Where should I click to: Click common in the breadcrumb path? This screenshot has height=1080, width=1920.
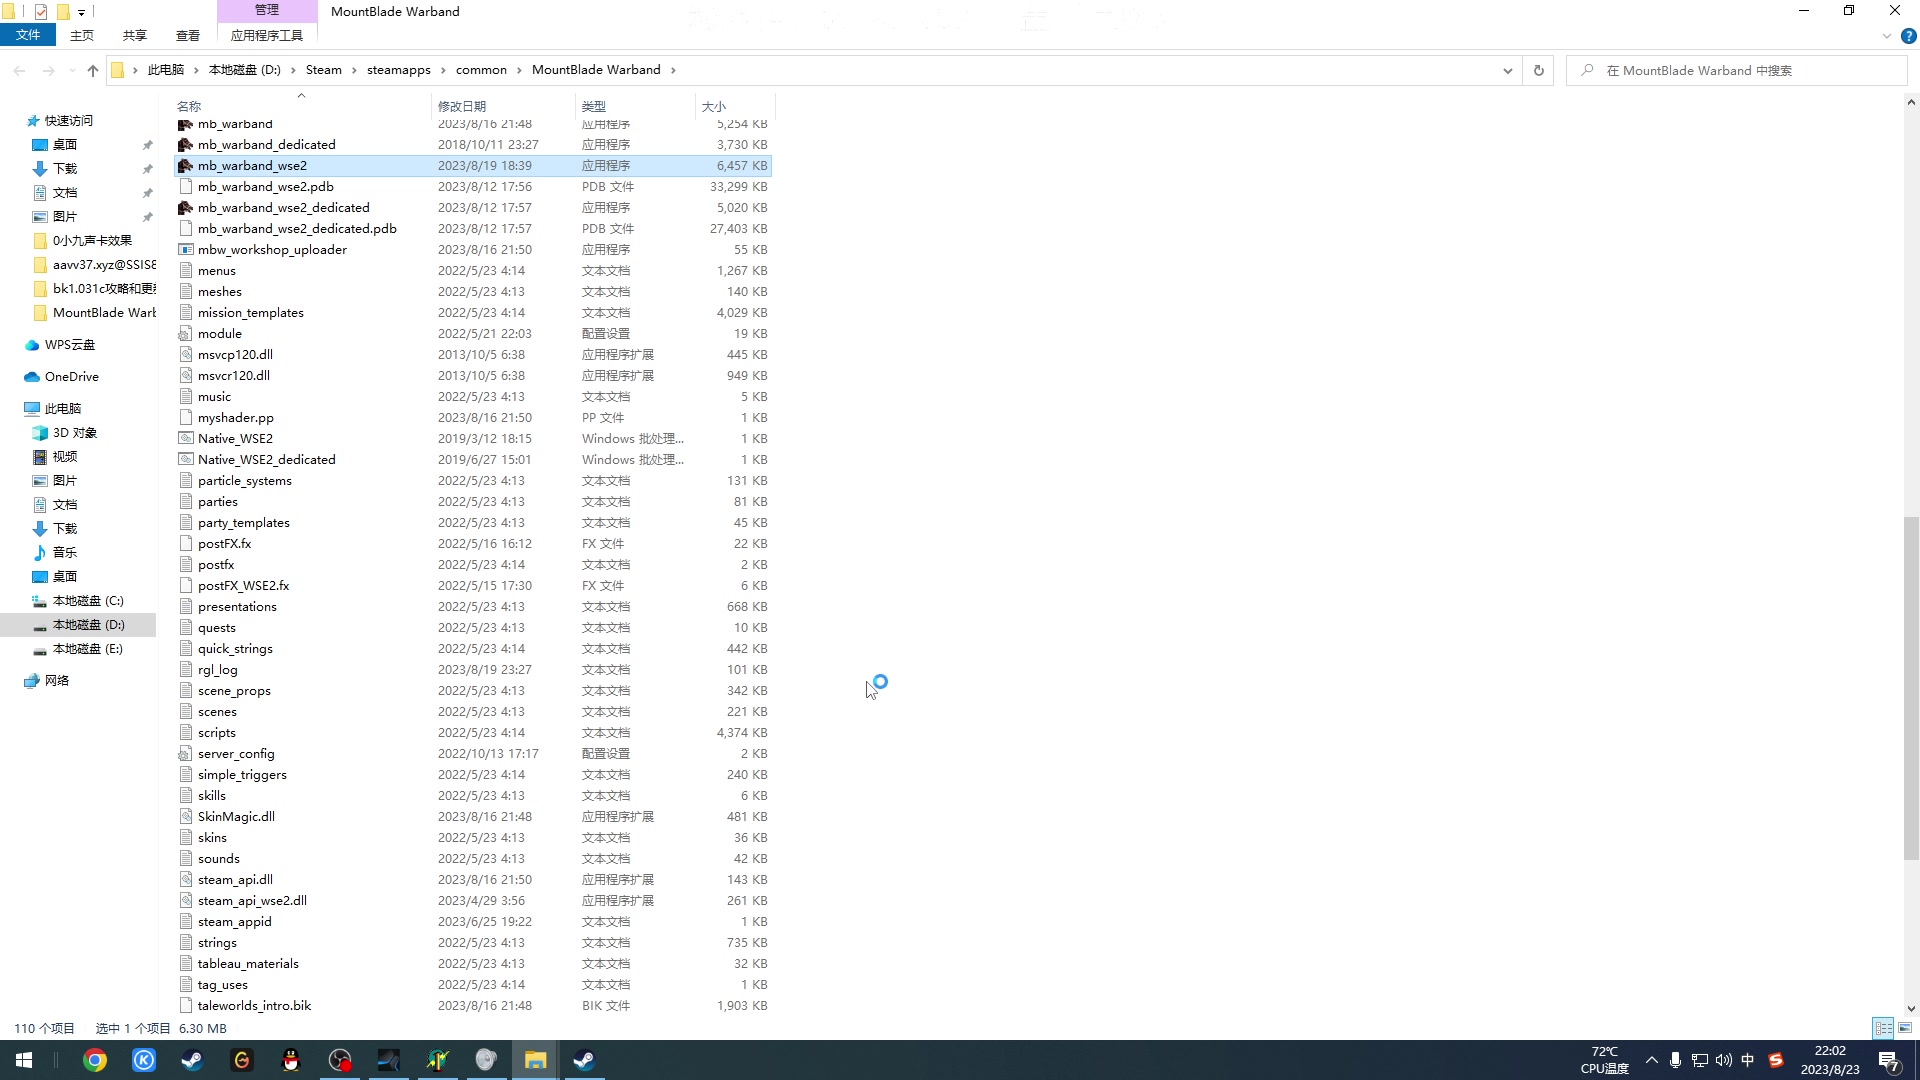pos(481,70)
